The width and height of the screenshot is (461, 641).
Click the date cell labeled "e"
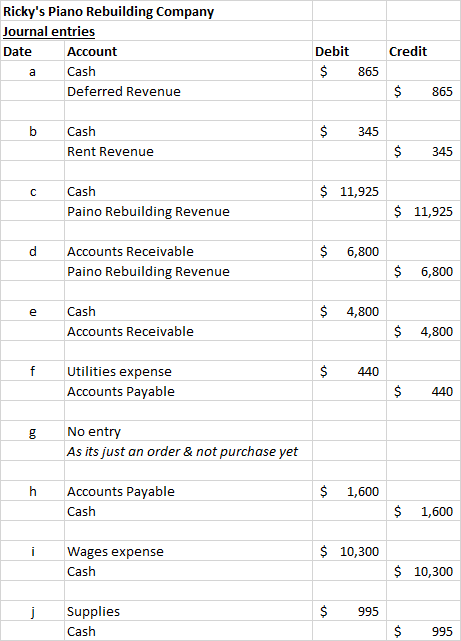pos(32,311)
